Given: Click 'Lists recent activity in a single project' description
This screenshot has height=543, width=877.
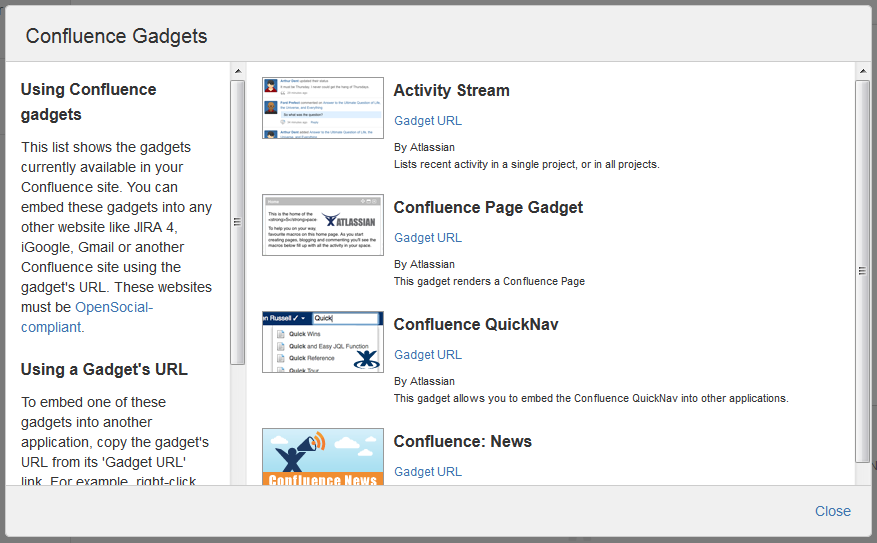Looking at the screenshot, I should tap(526, 164).
